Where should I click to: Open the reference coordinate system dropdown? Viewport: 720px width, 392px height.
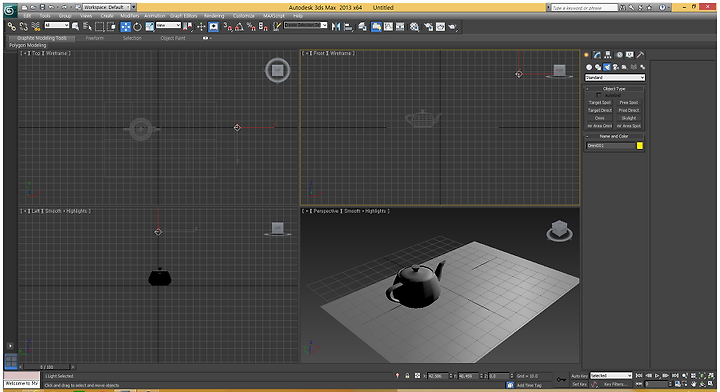pyautogui.click(x=168, y=26)
